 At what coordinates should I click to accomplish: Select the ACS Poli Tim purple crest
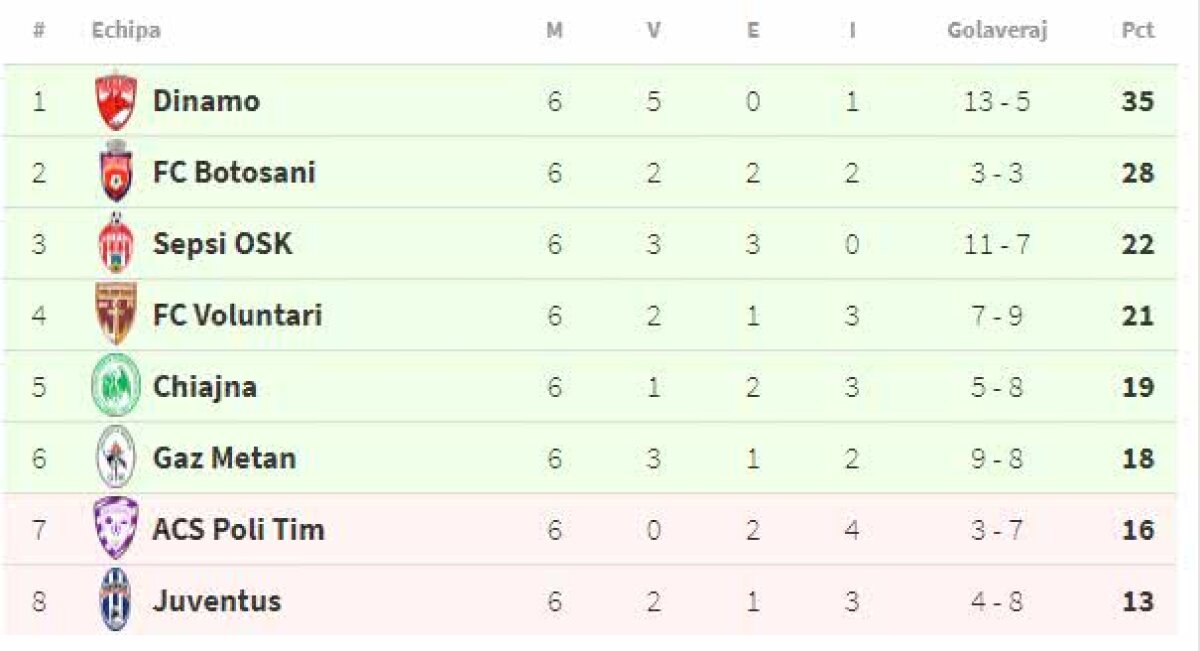[116, 529]
